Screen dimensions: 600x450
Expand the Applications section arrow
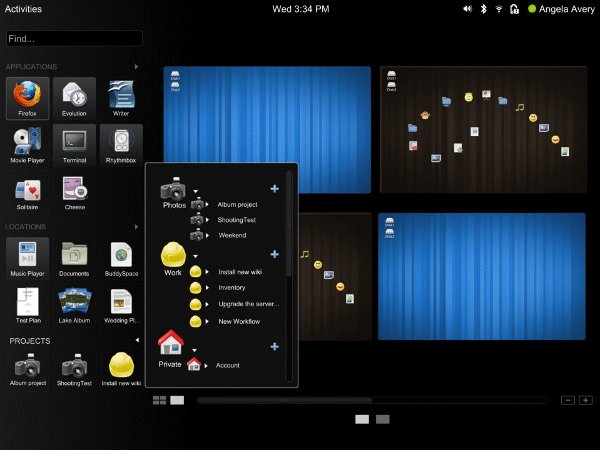[x=137, y=67]
